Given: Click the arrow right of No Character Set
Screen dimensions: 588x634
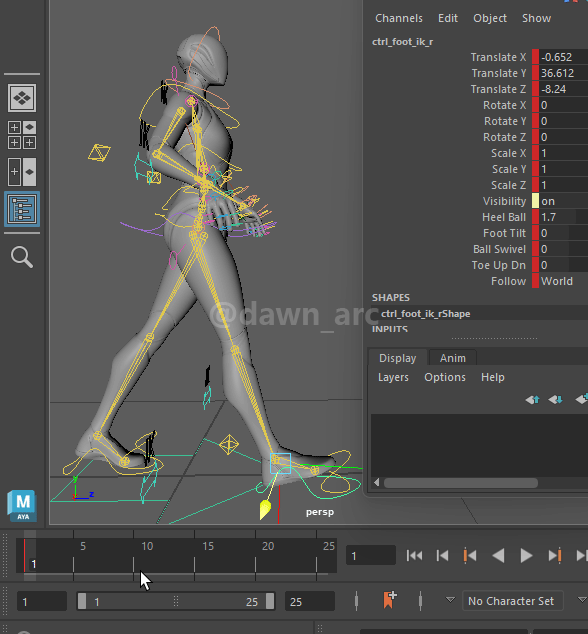Looking at the screenshot, I should [582, 600].
